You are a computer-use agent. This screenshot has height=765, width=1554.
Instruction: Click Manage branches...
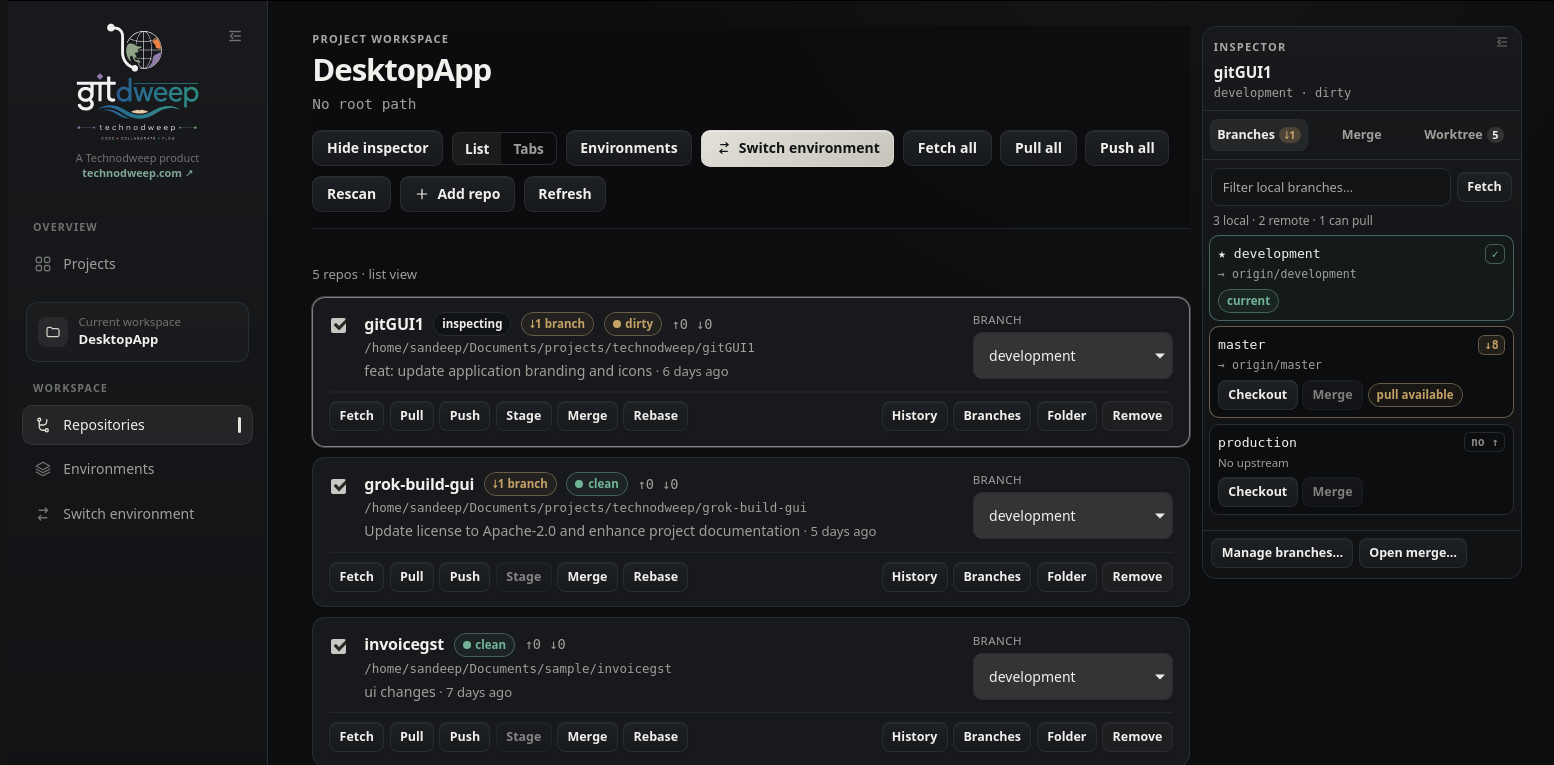(1282, 553)
